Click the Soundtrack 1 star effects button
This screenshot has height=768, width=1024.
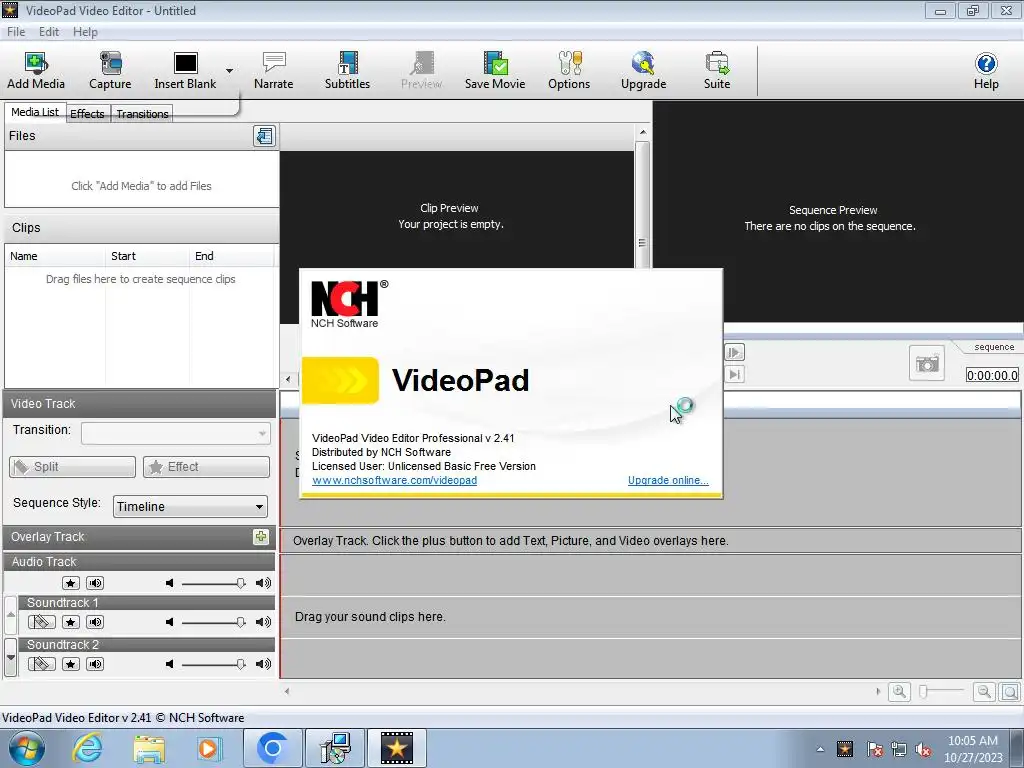point(71,622)
